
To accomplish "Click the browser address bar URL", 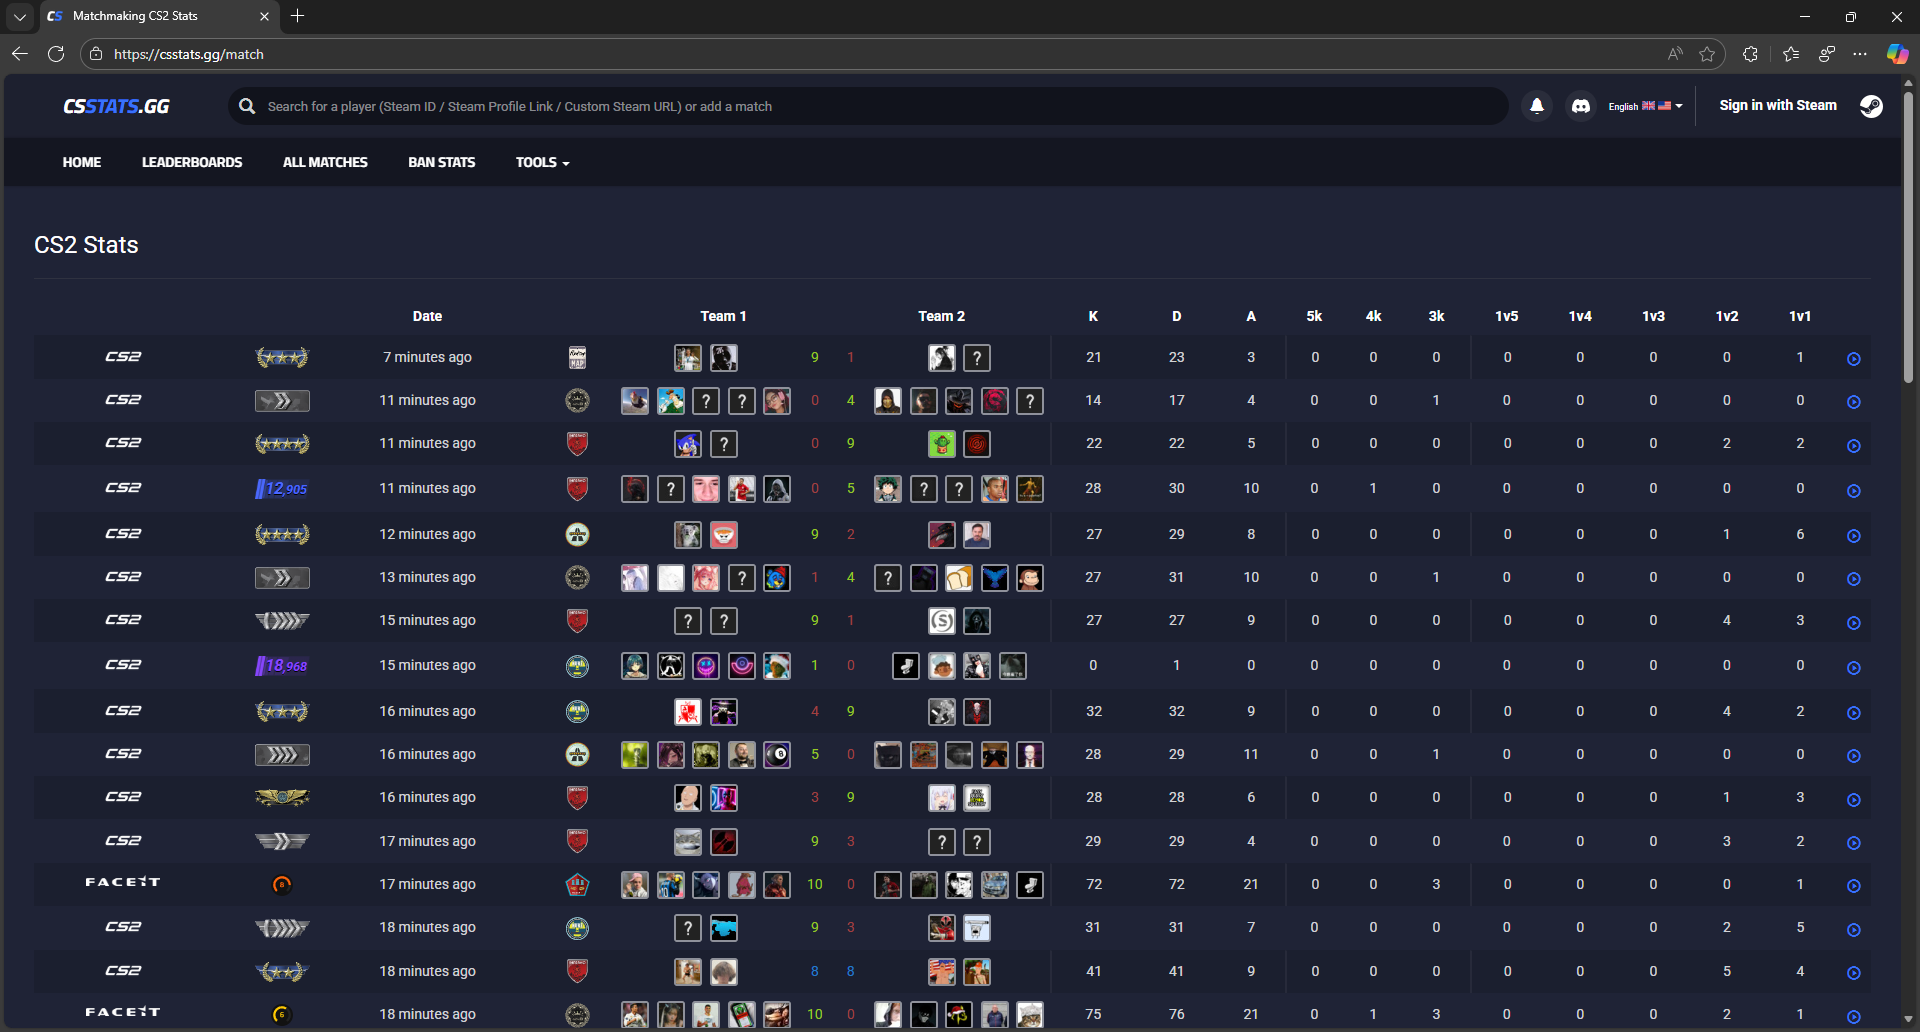I will [189, 54].
